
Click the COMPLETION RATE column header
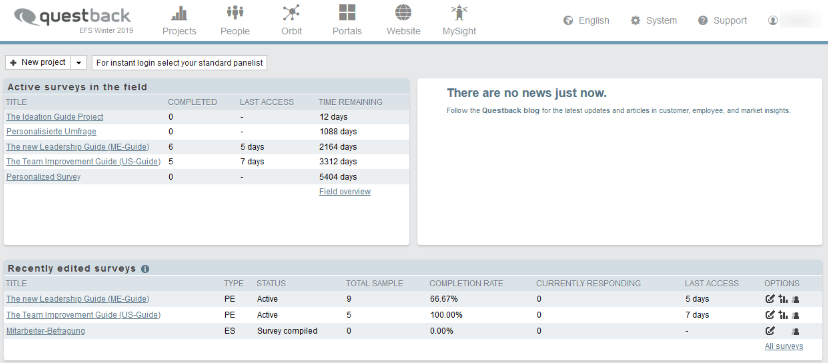point(466,283)
